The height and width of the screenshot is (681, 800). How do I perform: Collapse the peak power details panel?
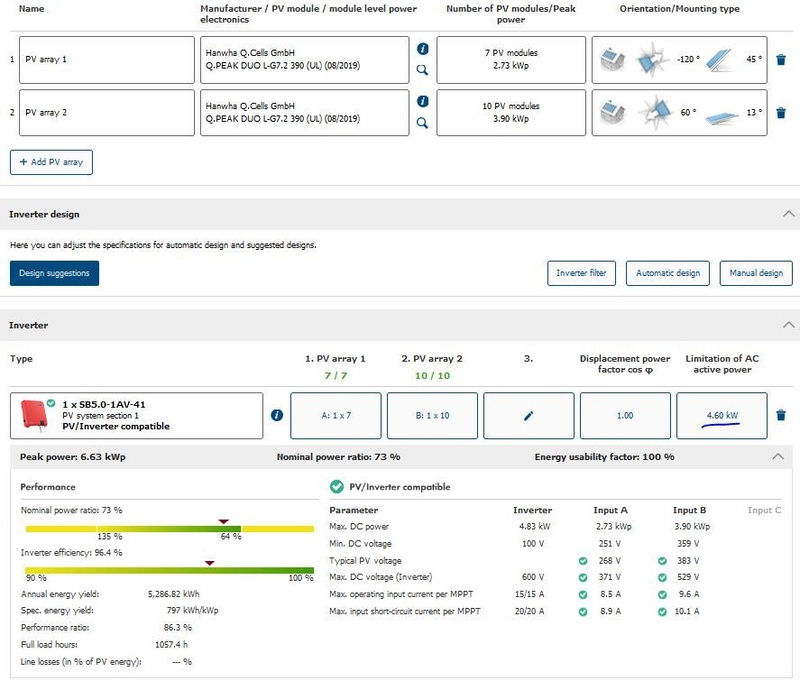click(776, 457)
